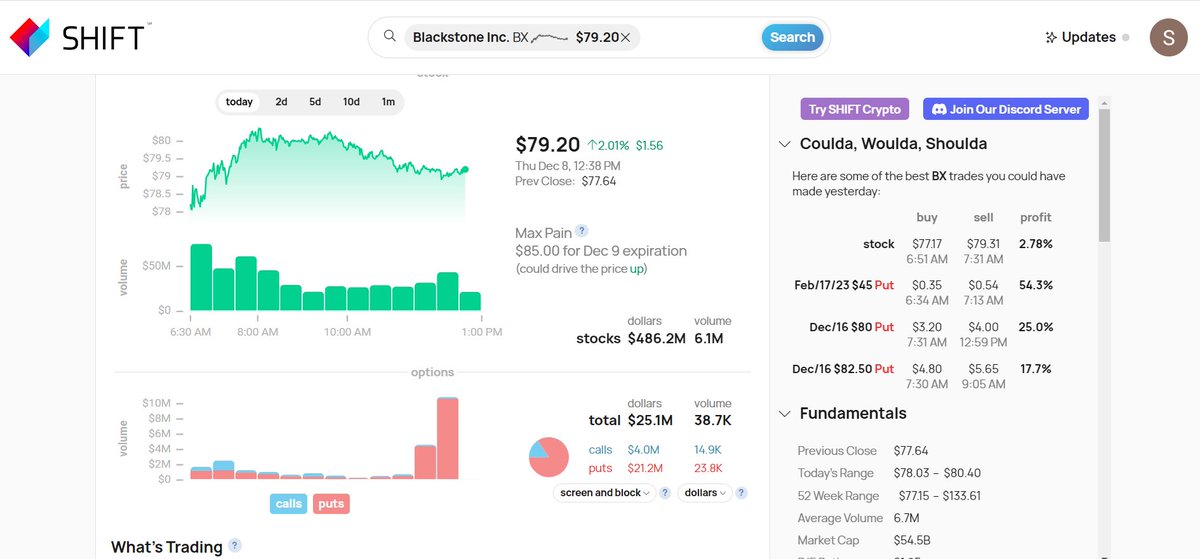Click the search magnifier icon
This screenshot has height=559, width=1200.
pos(390,37)
